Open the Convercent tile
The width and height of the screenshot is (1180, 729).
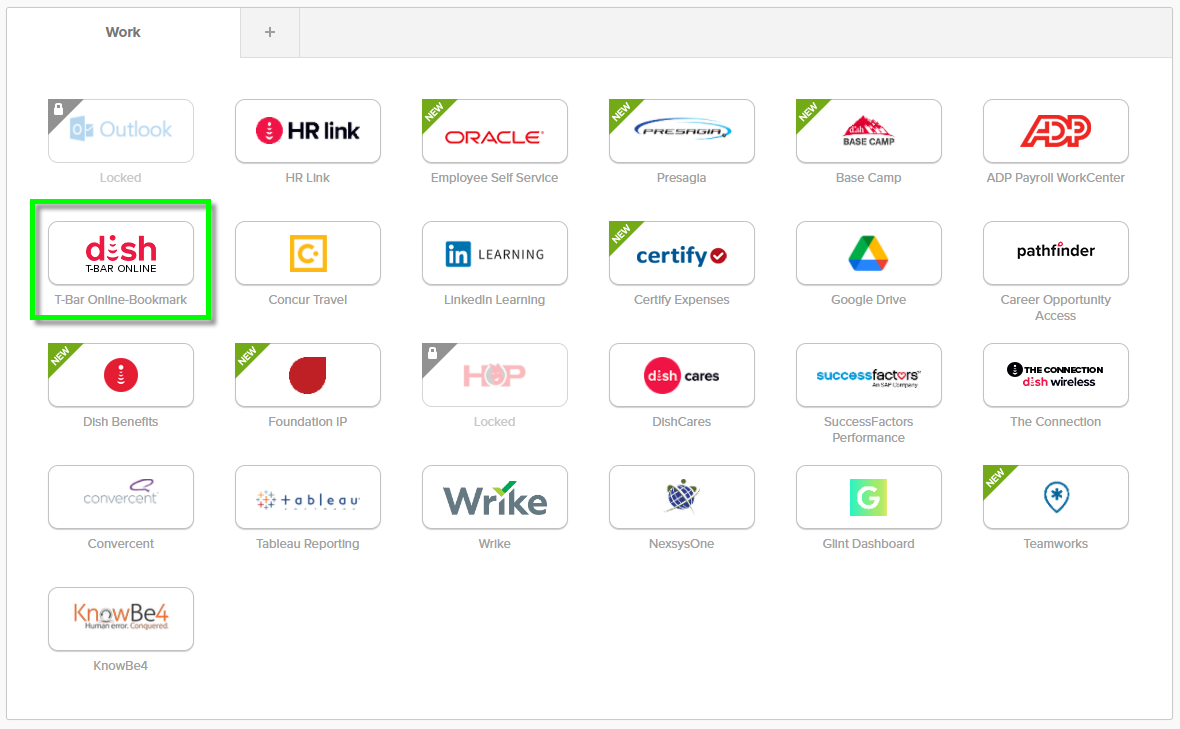coord(120,497)
